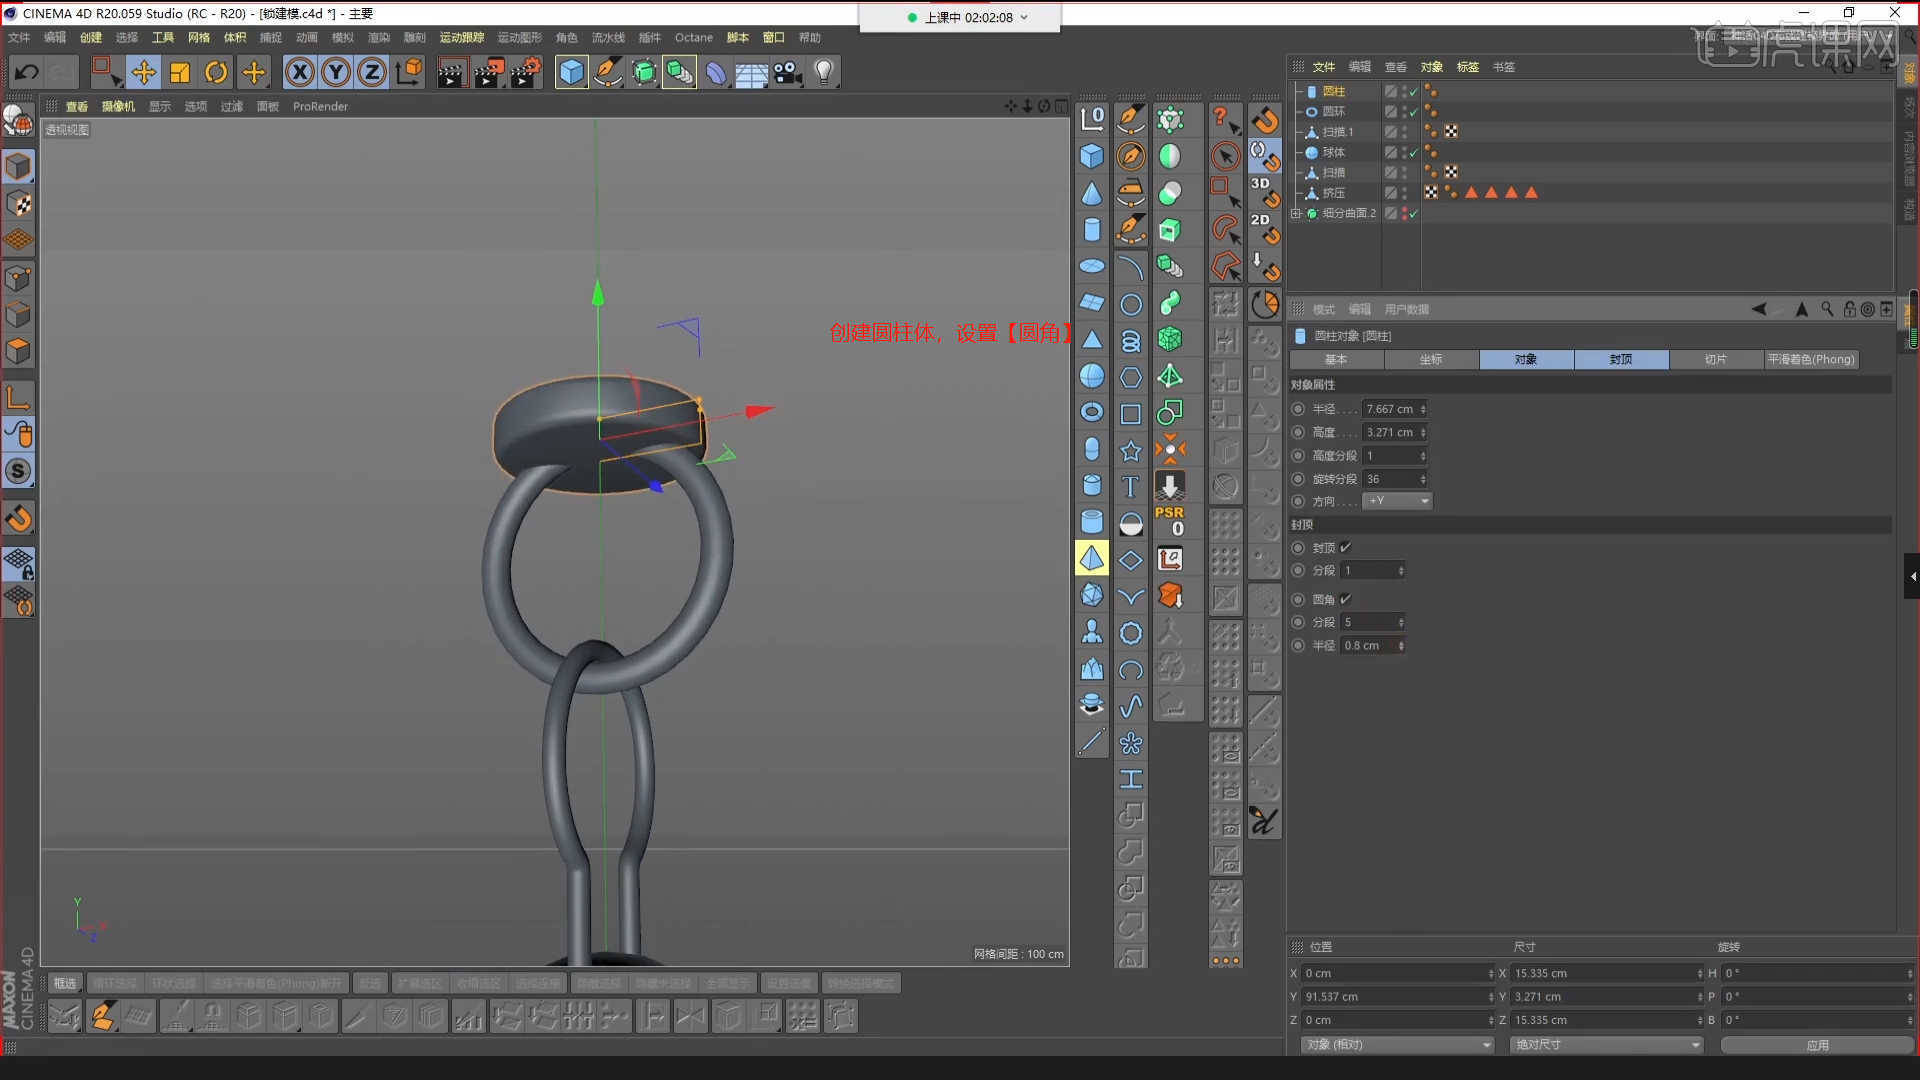Toggle visibility dots for 扫描.1 object
The image size is (1920, 1080).
point(1404,132)
